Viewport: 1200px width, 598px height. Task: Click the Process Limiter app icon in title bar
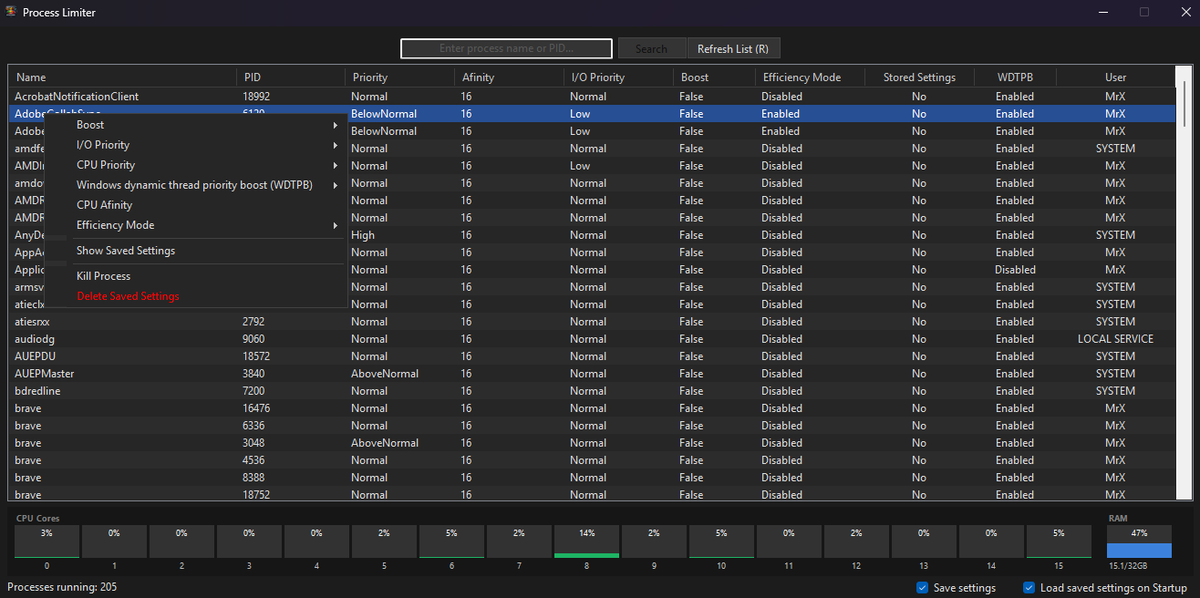[10, 12]
